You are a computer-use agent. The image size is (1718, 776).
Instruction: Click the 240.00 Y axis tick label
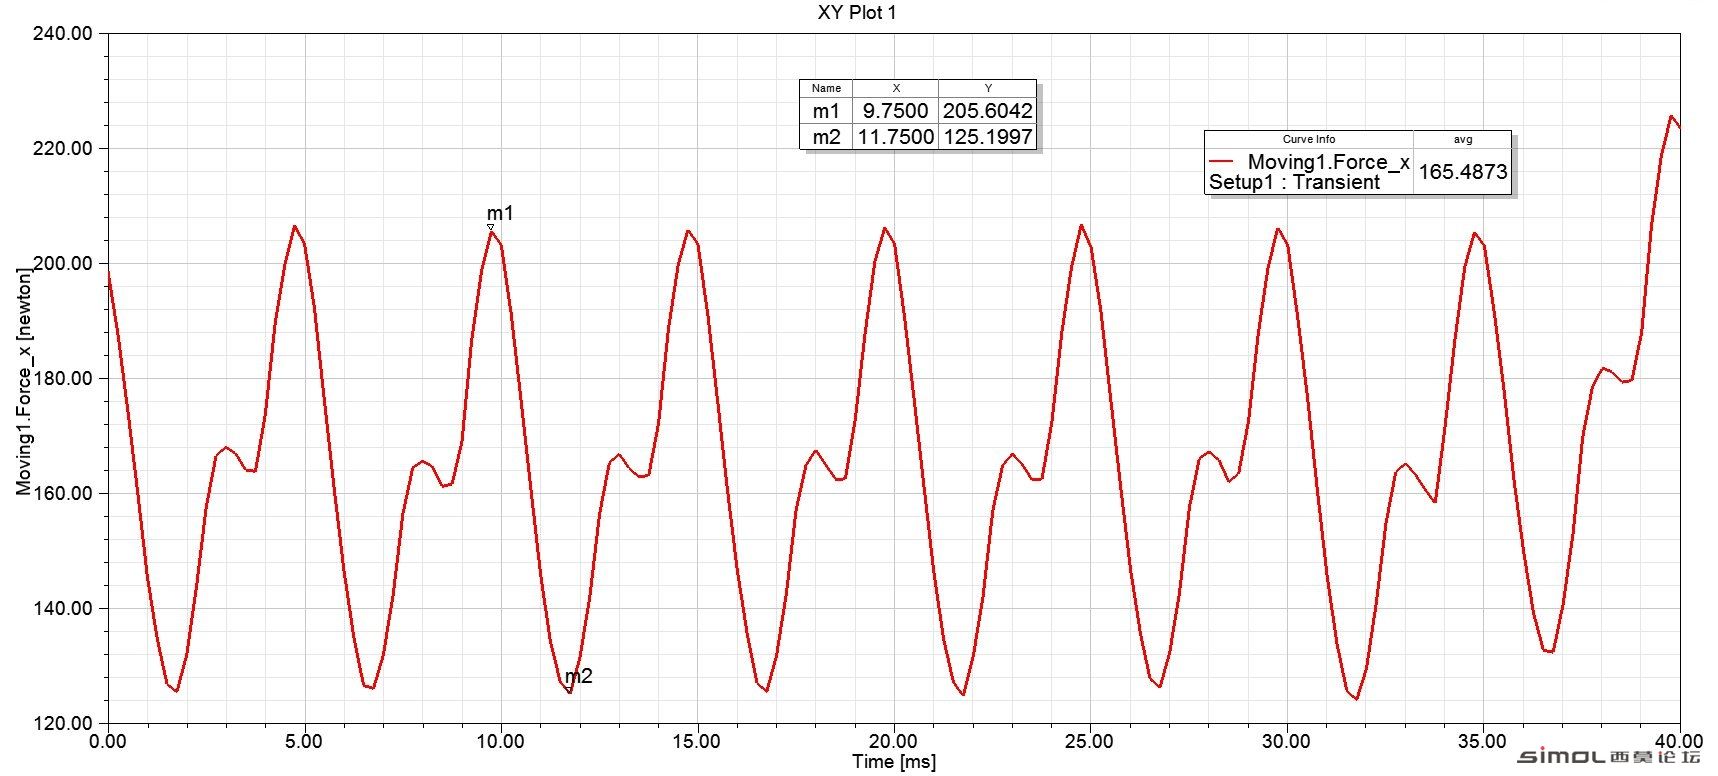coord(62,33)
